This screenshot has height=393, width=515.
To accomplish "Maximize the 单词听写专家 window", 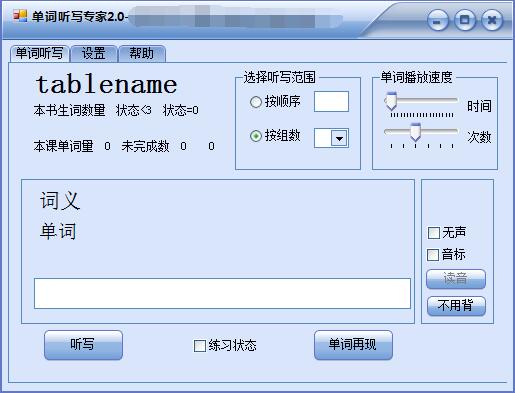I will coord(465,20).
